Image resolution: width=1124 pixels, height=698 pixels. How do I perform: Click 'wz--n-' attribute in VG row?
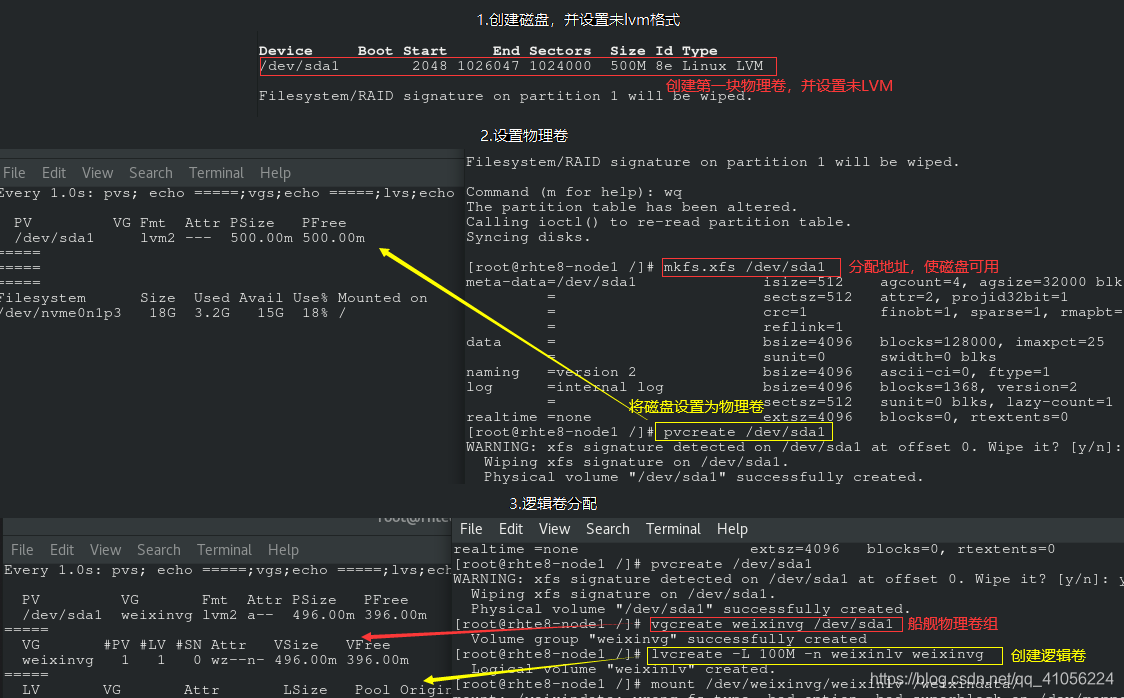pos(238,660)
